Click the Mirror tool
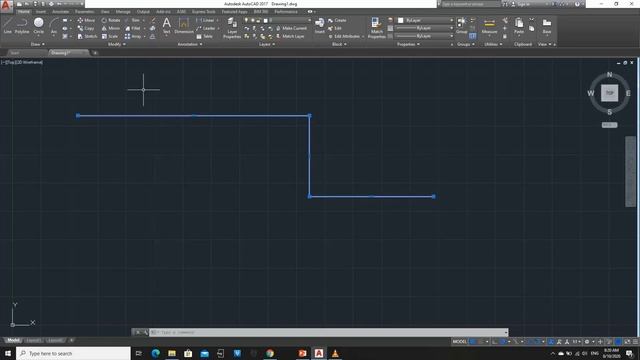 (x=111, y=28)
